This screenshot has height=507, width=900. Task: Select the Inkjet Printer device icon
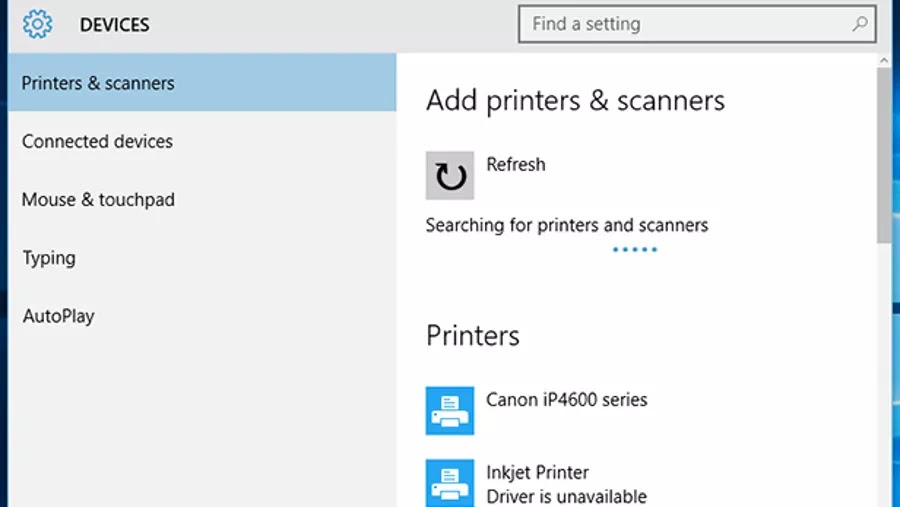point(449,483)
